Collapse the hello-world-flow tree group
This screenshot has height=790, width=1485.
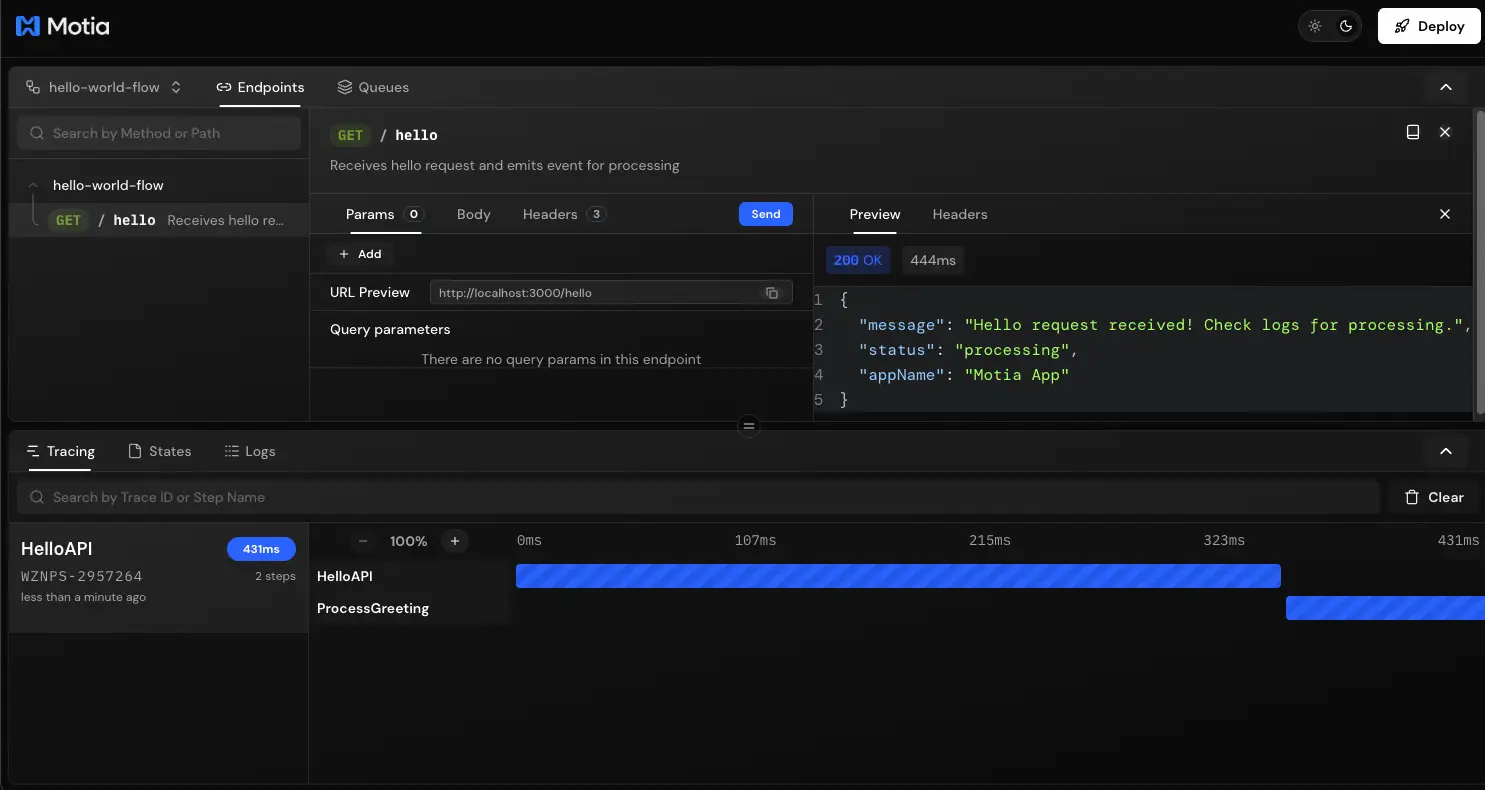(x=33, y=185)
